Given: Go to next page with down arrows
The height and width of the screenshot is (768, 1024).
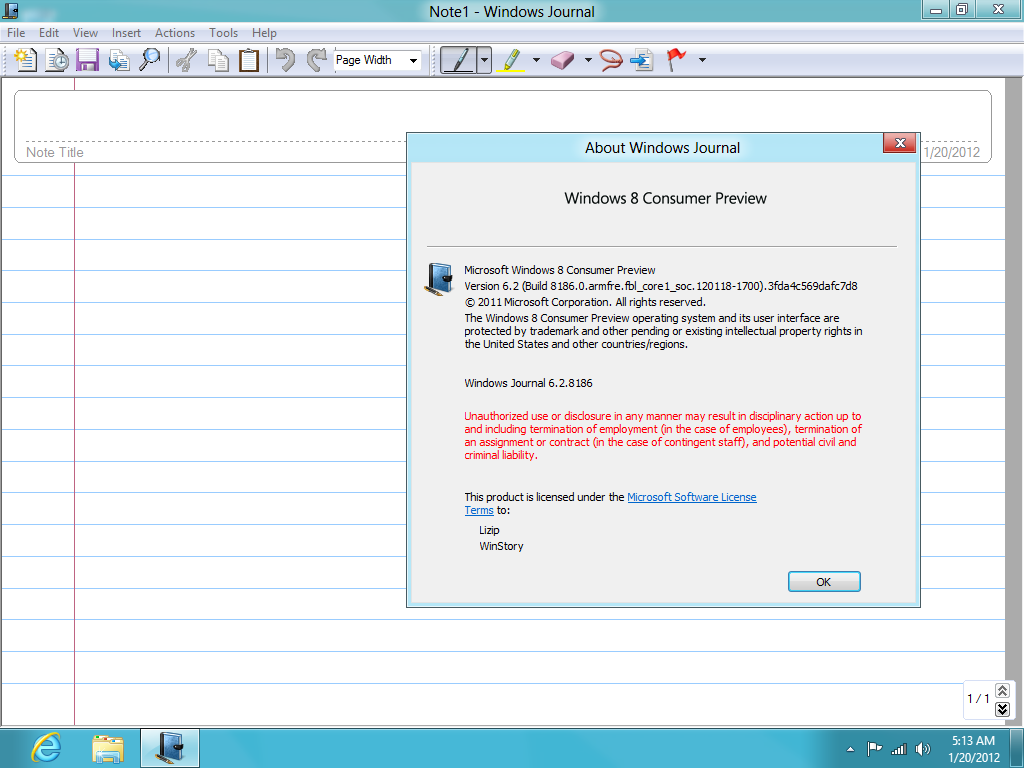Looking at the screenshot, I should point(1002,709).
